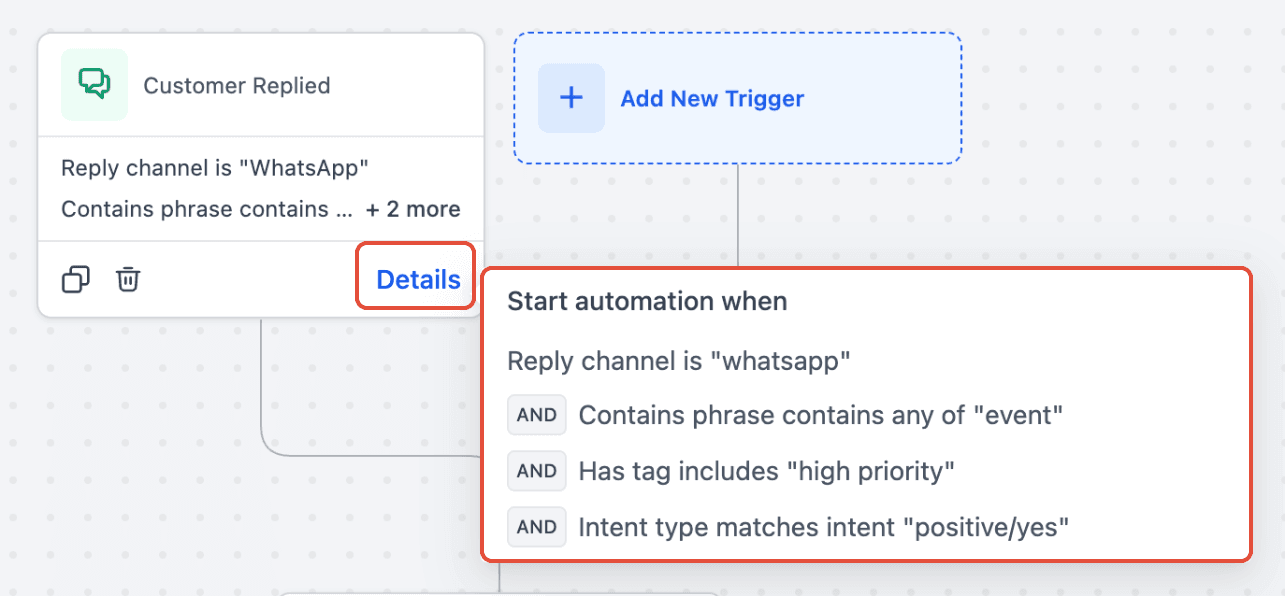Click the AND badge before Intent type
1285x596 pixels.
pos(537,526)
